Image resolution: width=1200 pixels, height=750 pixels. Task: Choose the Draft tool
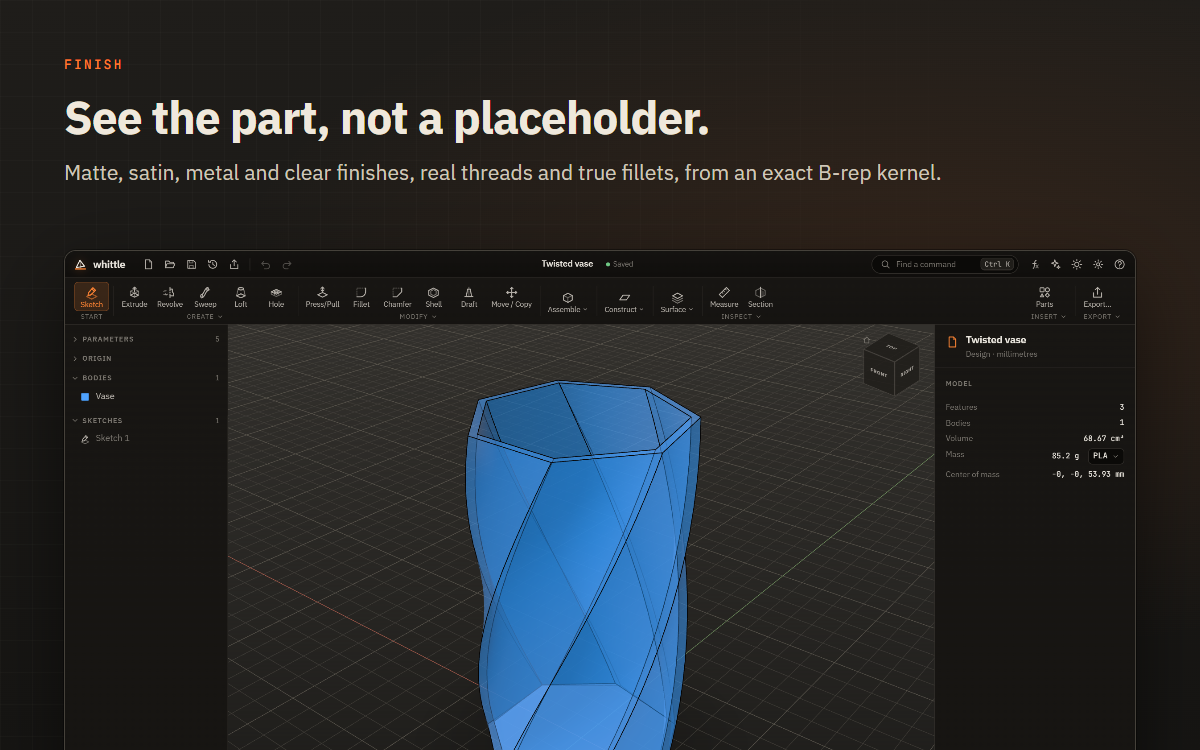pyautogui.click(x=469, y=297)
